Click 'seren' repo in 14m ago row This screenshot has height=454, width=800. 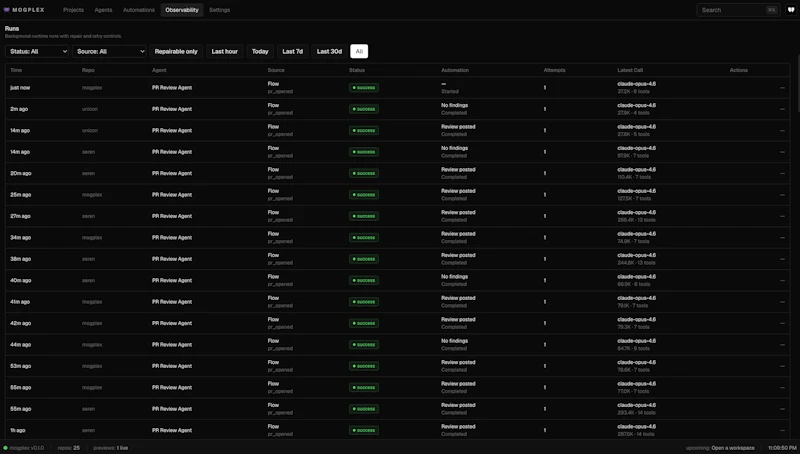(88, 152)
